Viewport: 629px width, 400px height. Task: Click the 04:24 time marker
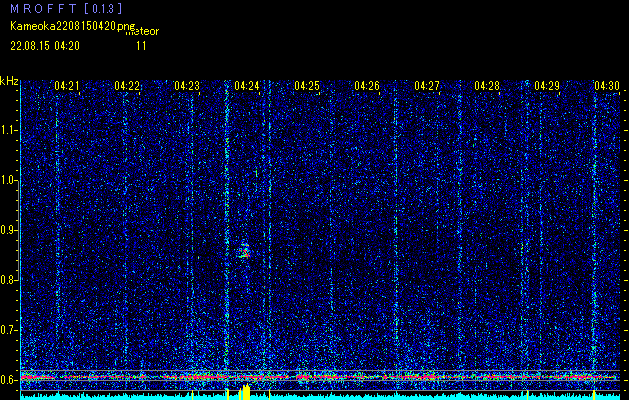(247, 85)
